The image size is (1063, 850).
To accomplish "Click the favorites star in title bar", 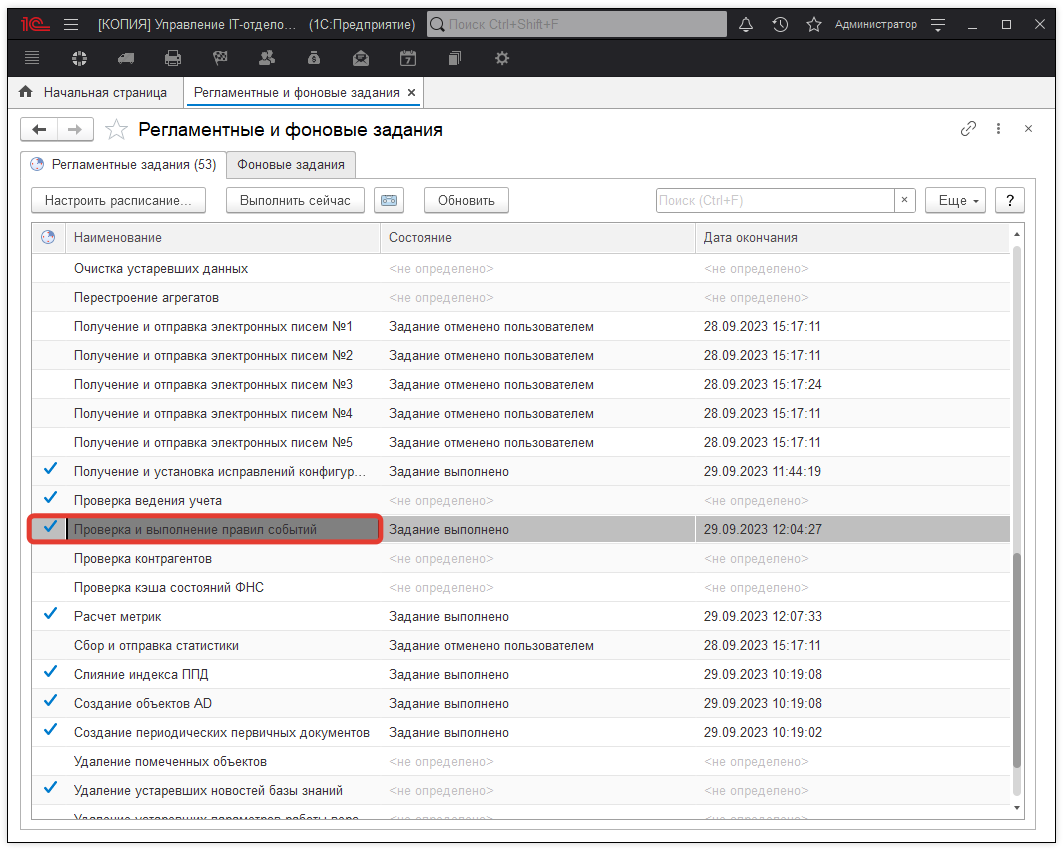I will tap(813, 24).
